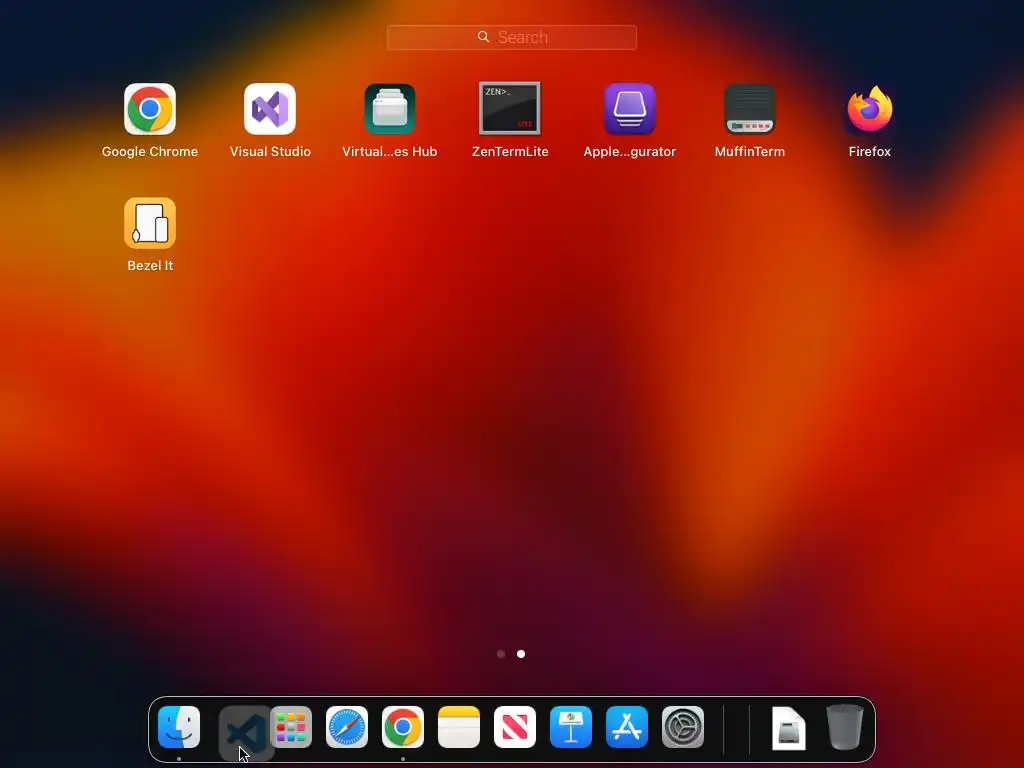Image resolution: width=1024 pixels, height=768 pixels.
Task: Open App Store in Dock
Action: pyautogui.click(x=627, y=727)
